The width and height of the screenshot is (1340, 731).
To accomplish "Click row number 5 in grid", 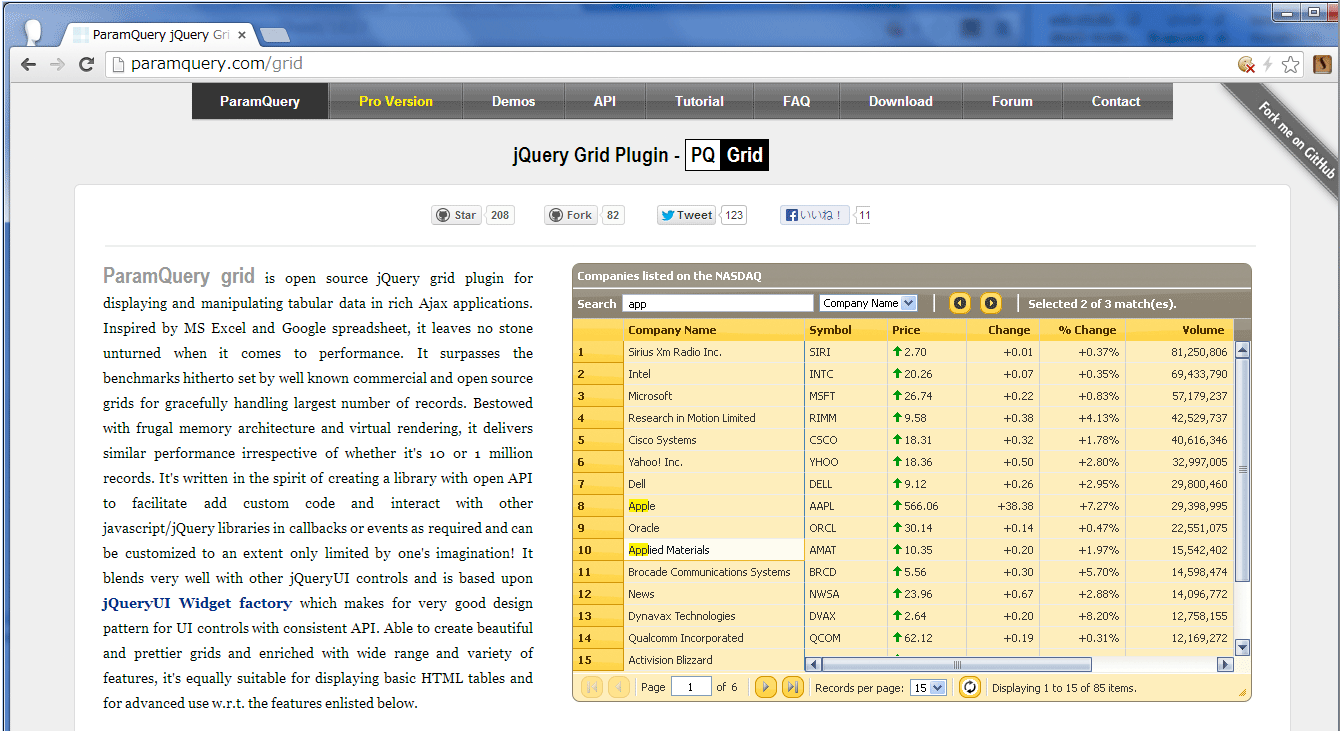I will [598, 440].
